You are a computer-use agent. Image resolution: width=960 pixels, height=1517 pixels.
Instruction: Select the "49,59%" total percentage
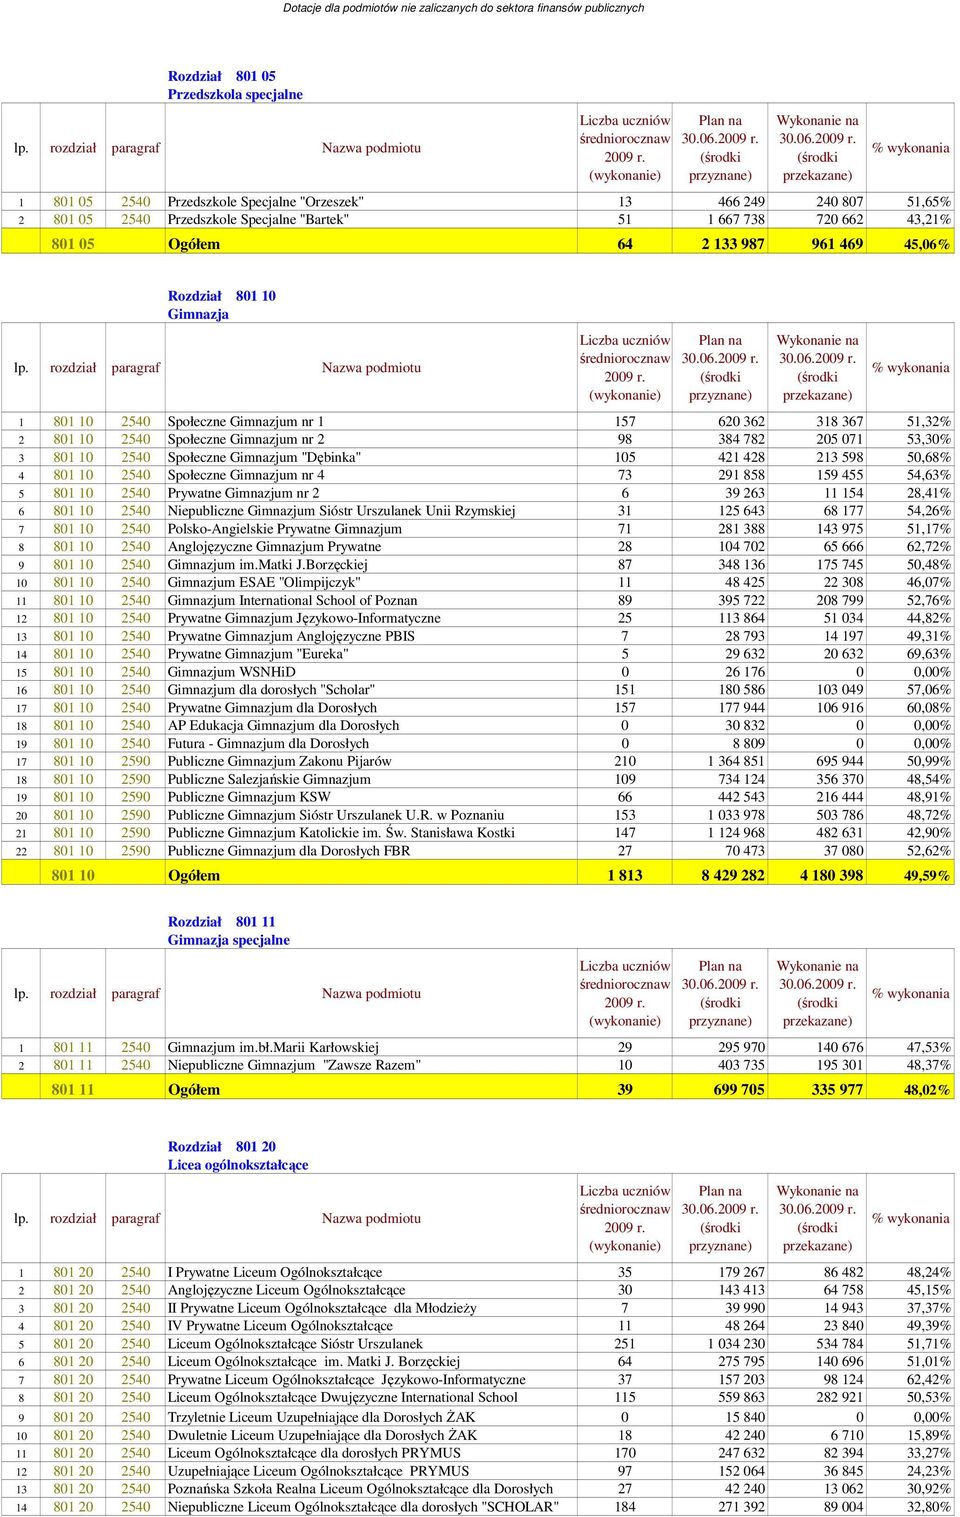(927, 878)
